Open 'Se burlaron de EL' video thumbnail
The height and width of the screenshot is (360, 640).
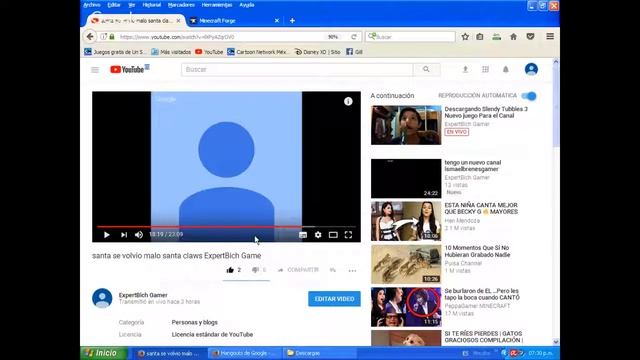point(406,307)
